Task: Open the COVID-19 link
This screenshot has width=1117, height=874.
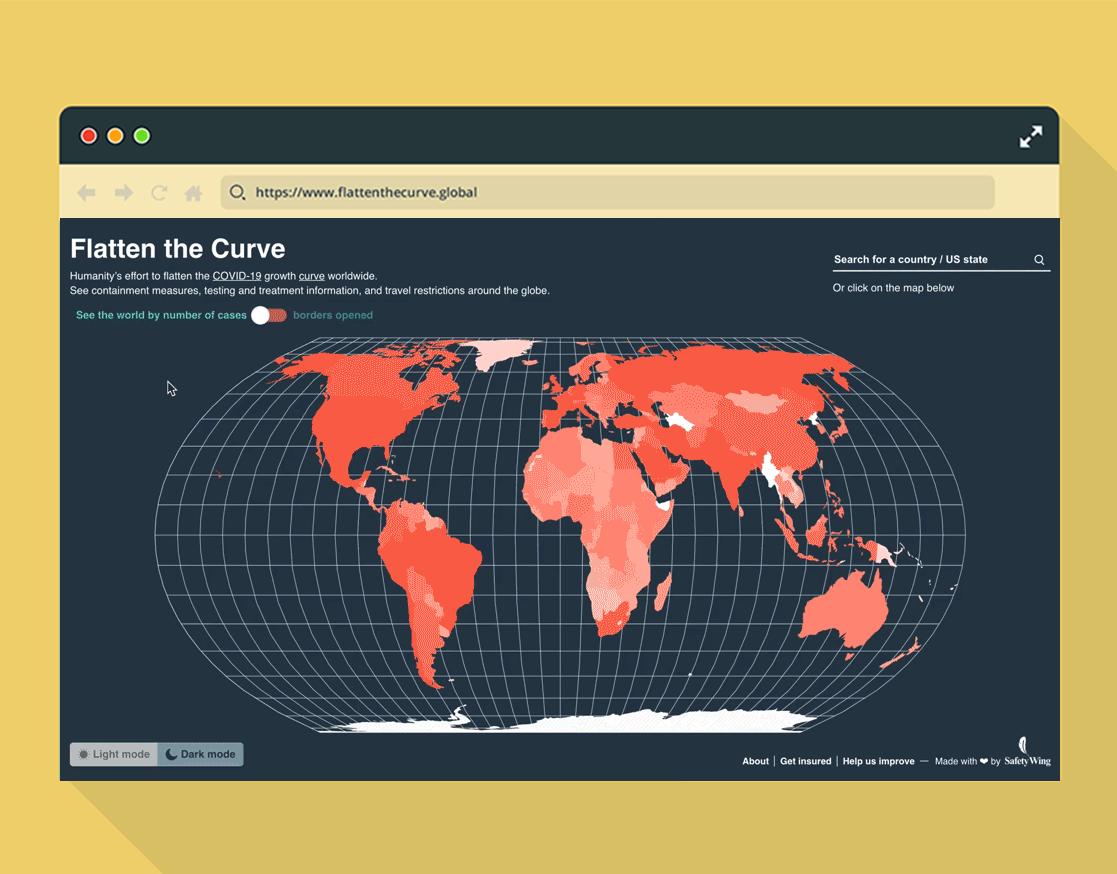Action: coord(237,276)
